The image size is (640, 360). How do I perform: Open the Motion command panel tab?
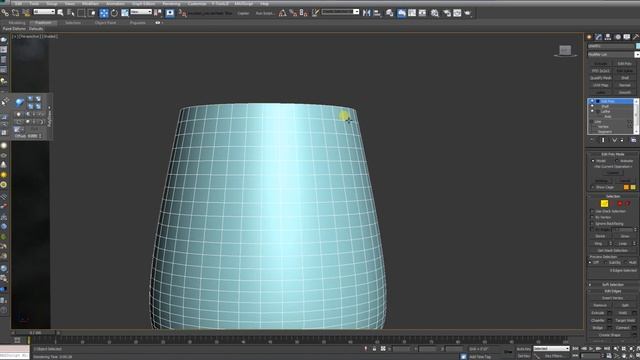coord(618,37)
